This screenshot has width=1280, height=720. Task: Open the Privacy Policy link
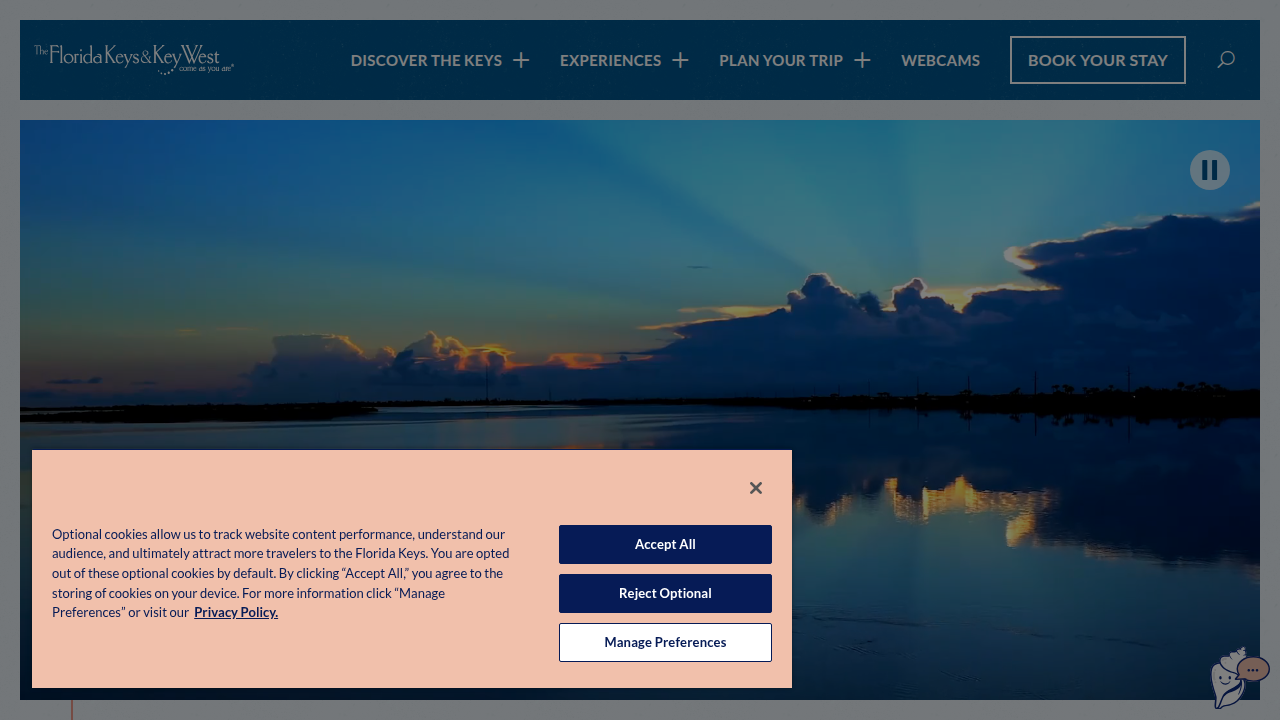coord(235,612)
